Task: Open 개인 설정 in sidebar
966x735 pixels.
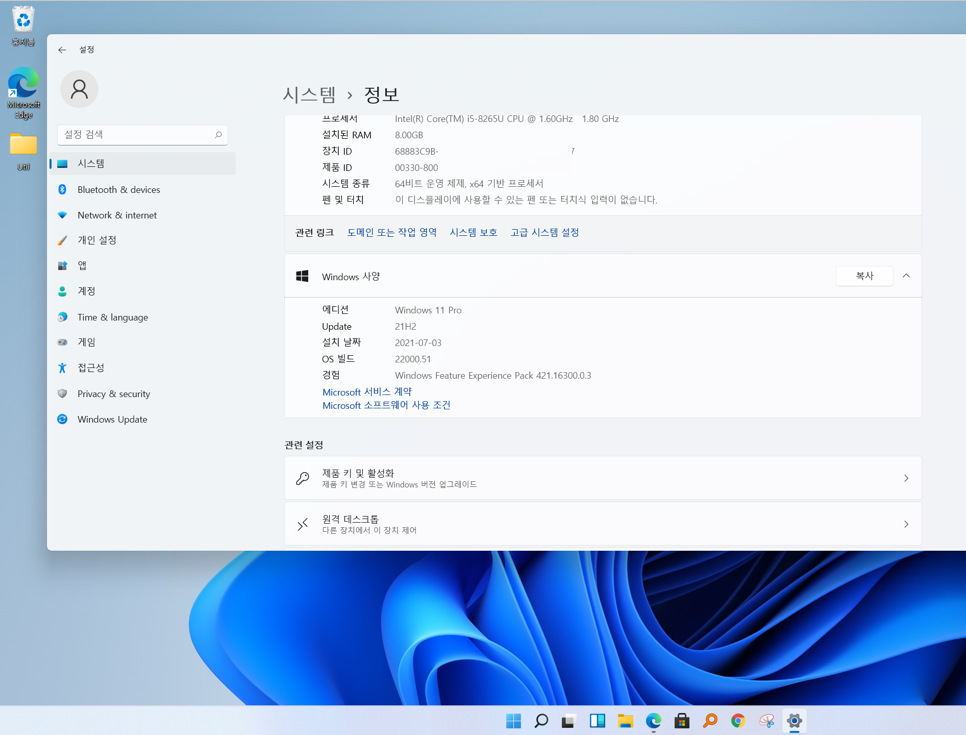Action: point(142,240)
